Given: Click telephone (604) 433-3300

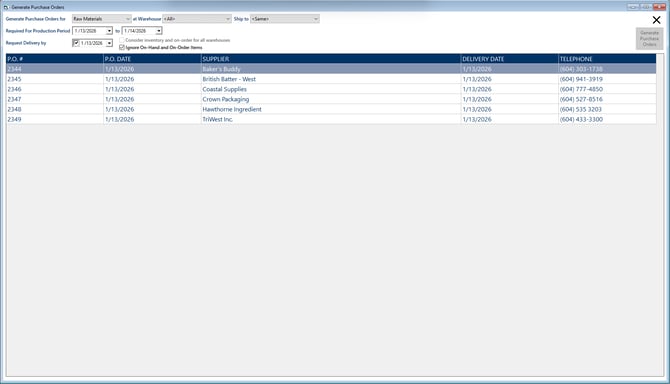Looking at the screenshot, I should [x=607, y=119].
